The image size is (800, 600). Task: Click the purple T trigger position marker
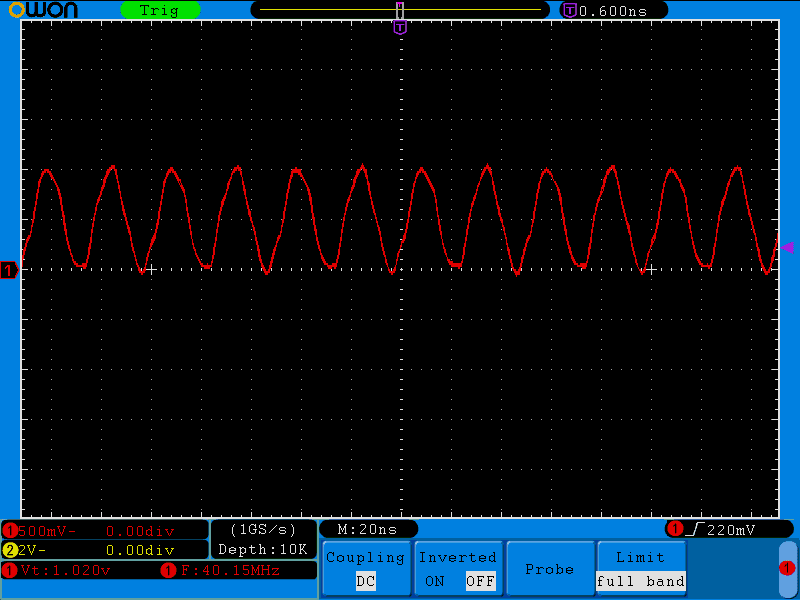pos(400,28)
